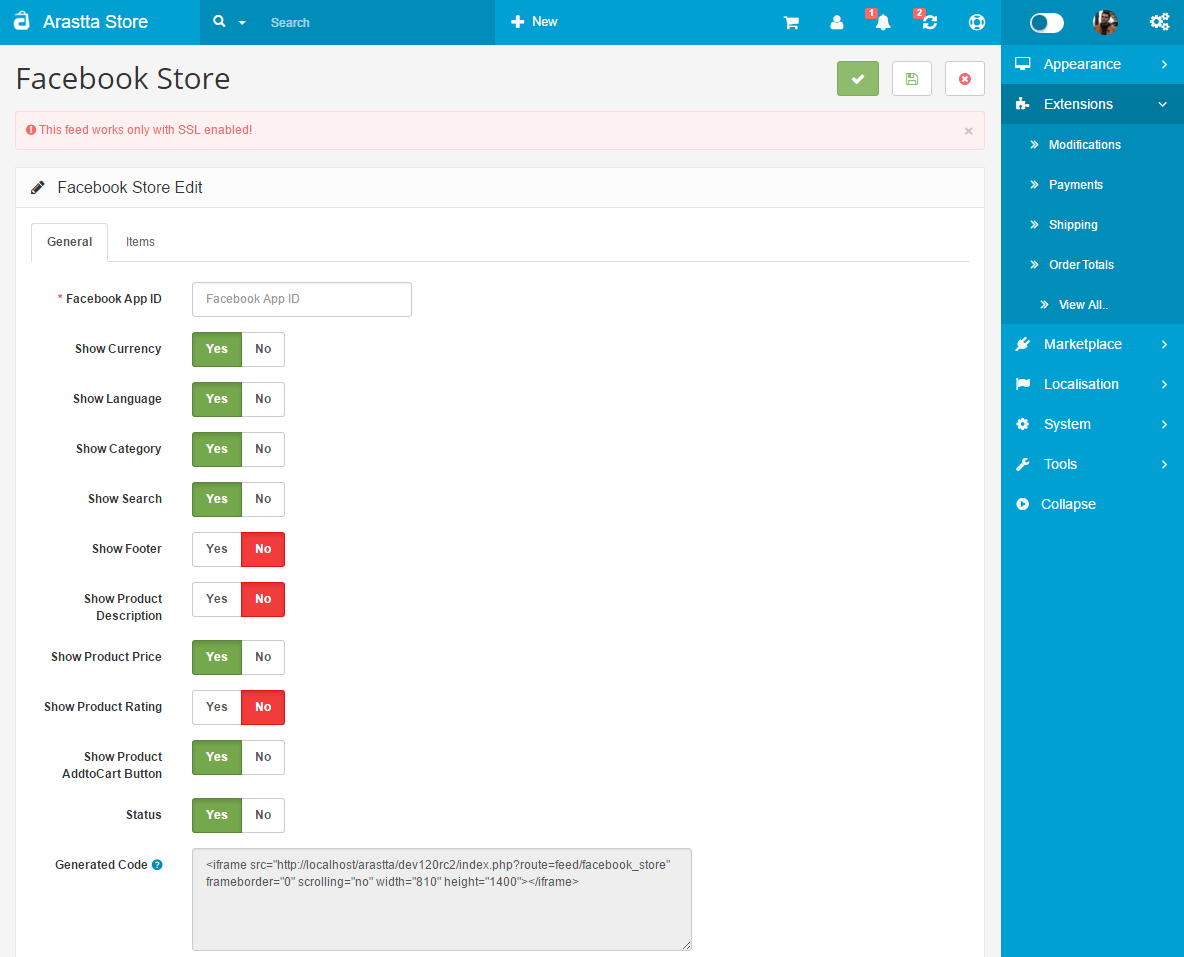Click the Arastta logo icon
Image resolution: width=1184 pixels, height=957 pixels.
click(x=22, y=21)
